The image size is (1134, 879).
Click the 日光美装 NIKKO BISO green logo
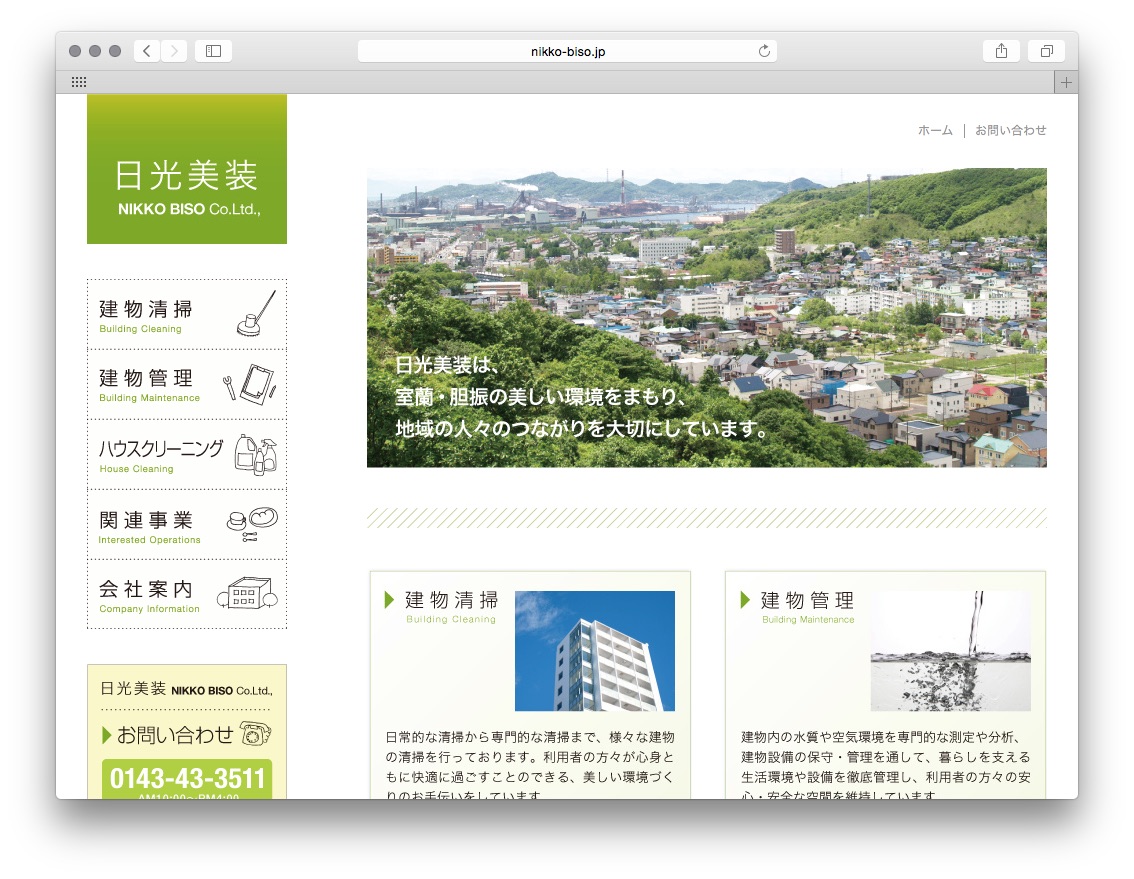pos(187,169)
